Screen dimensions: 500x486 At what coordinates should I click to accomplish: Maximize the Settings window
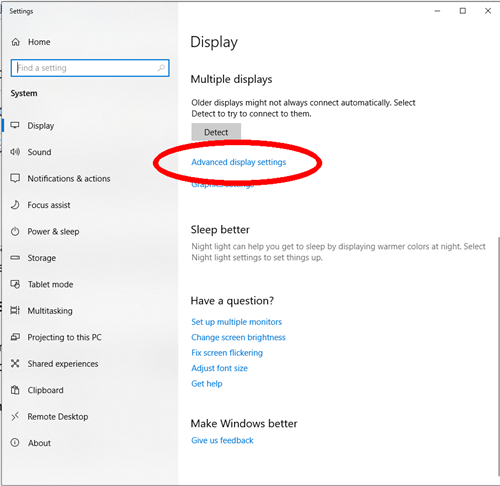pyautogui.click(x=463, y=11)
